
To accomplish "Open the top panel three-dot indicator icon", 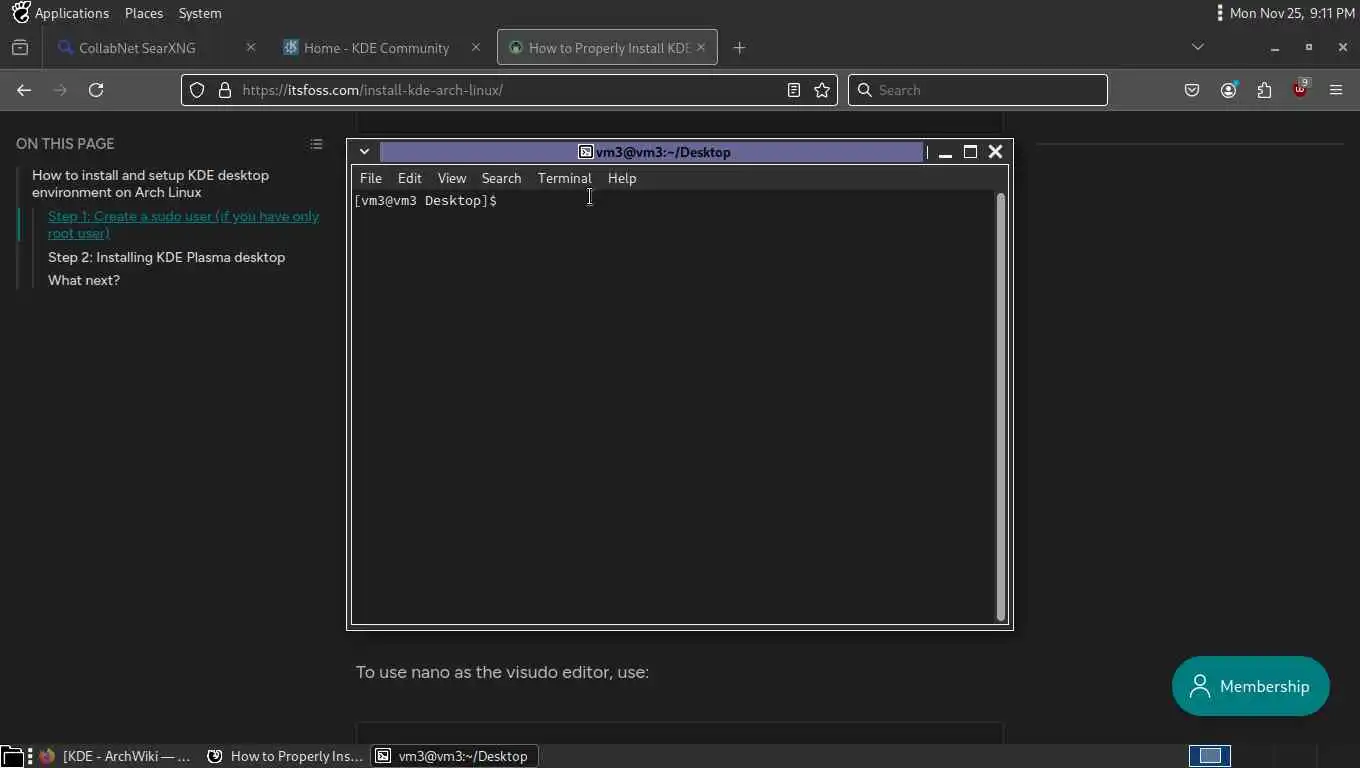I will (1219, 13).
